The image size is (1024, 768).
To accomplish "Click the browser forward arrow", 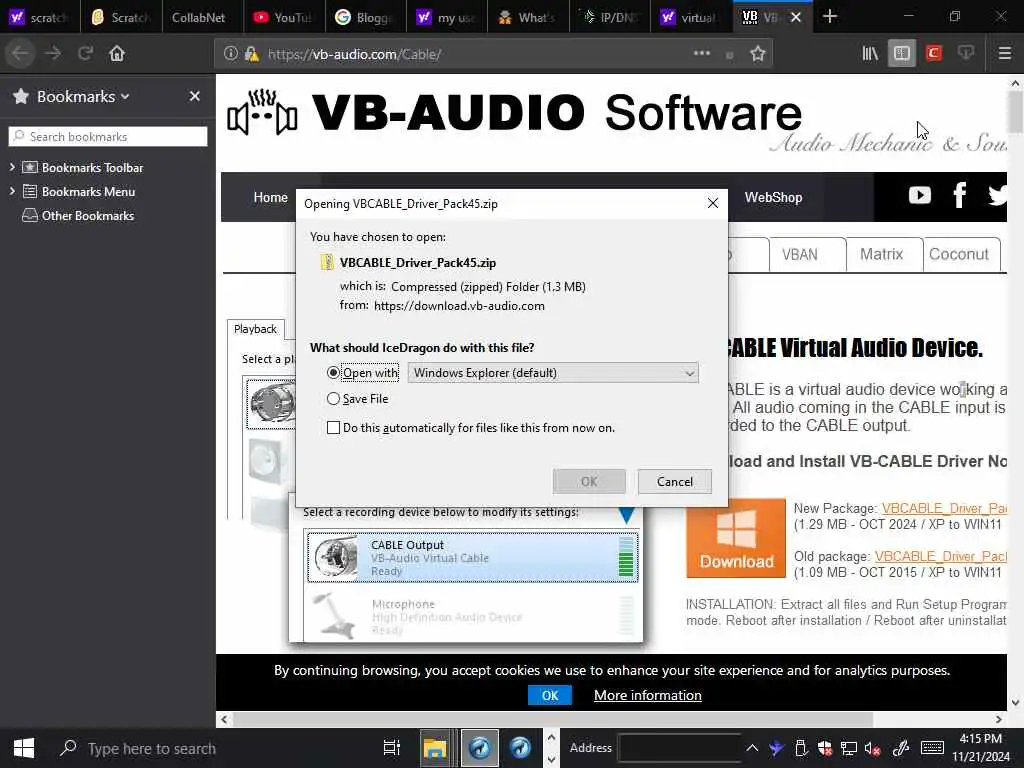I will pyautogui.click(x=53, y=54).
